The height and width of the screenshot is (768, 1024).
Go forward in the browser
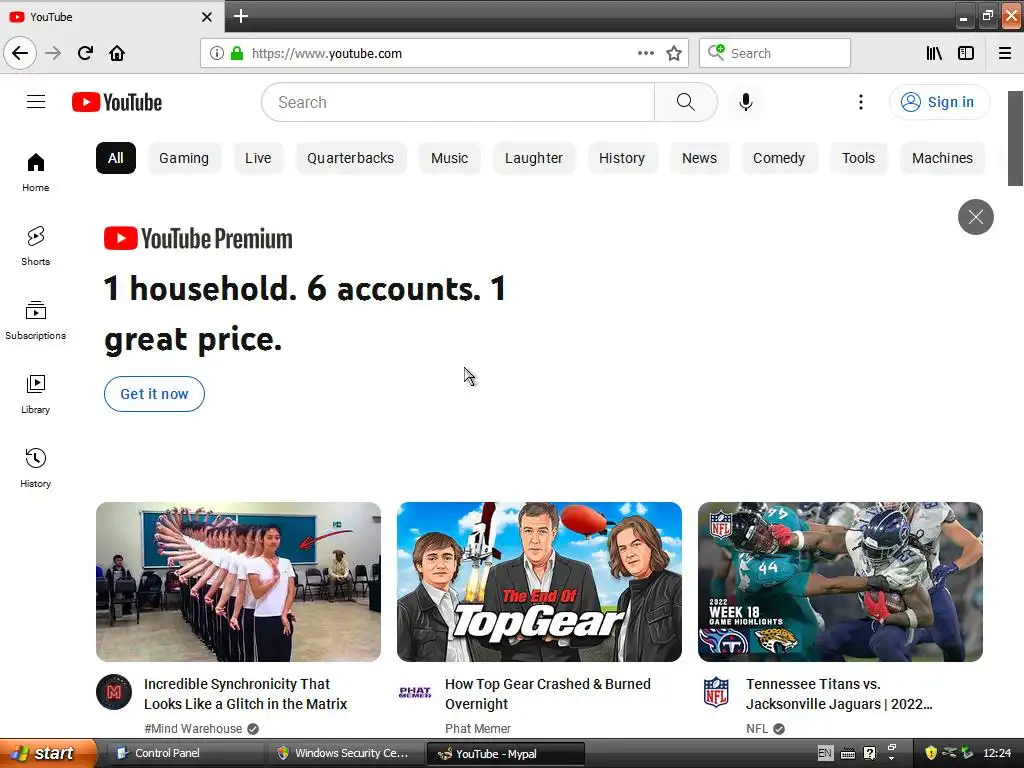click(53, 53)
